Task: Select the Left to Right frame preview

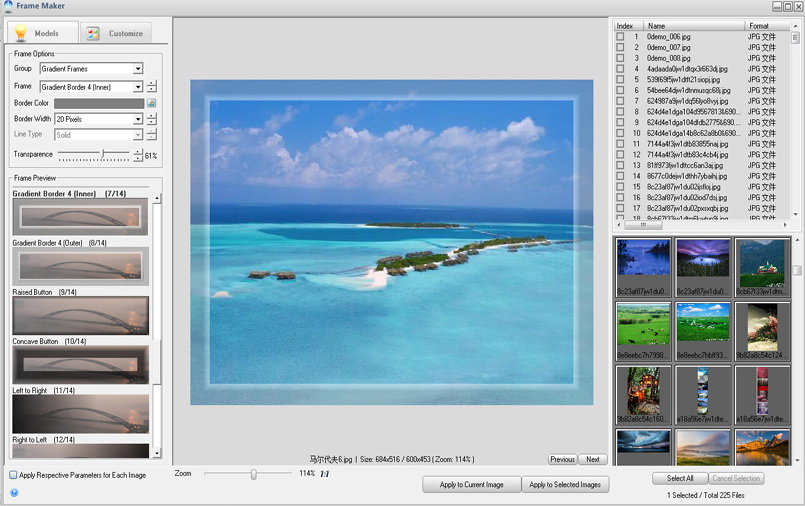Action: pyautogui.click(x=80, y=413)
